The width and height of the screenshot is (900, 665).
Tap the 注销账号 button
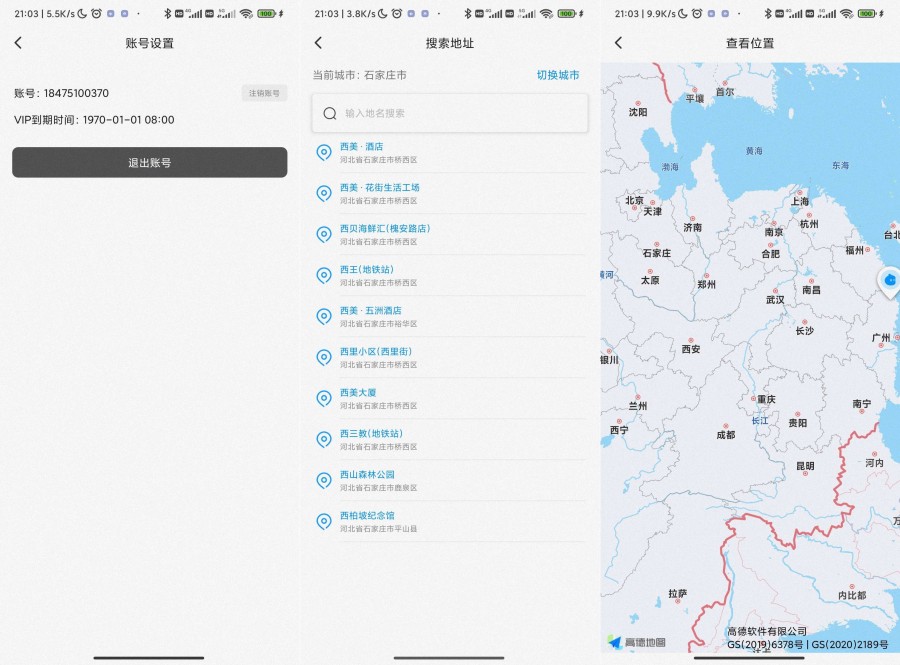point(267,93)
